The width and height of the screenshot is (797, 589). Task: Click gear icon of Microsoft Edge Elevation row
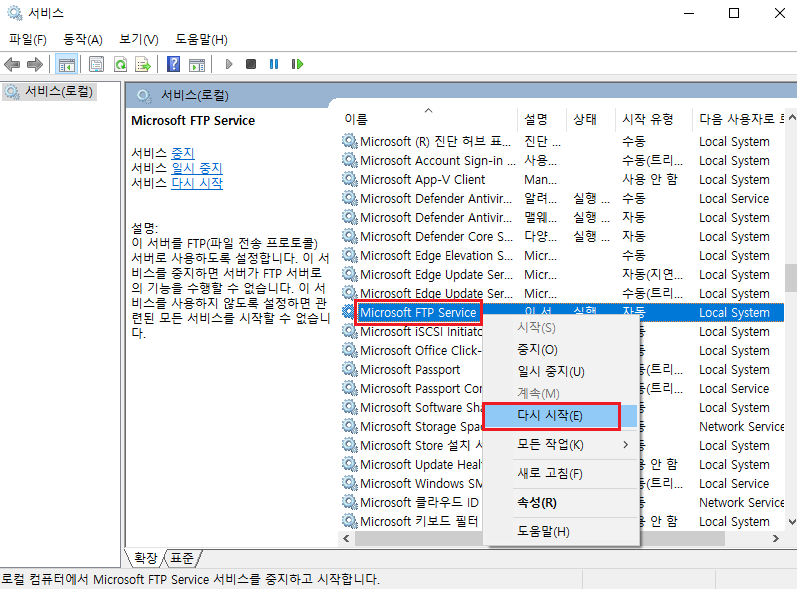coord(349,255)
